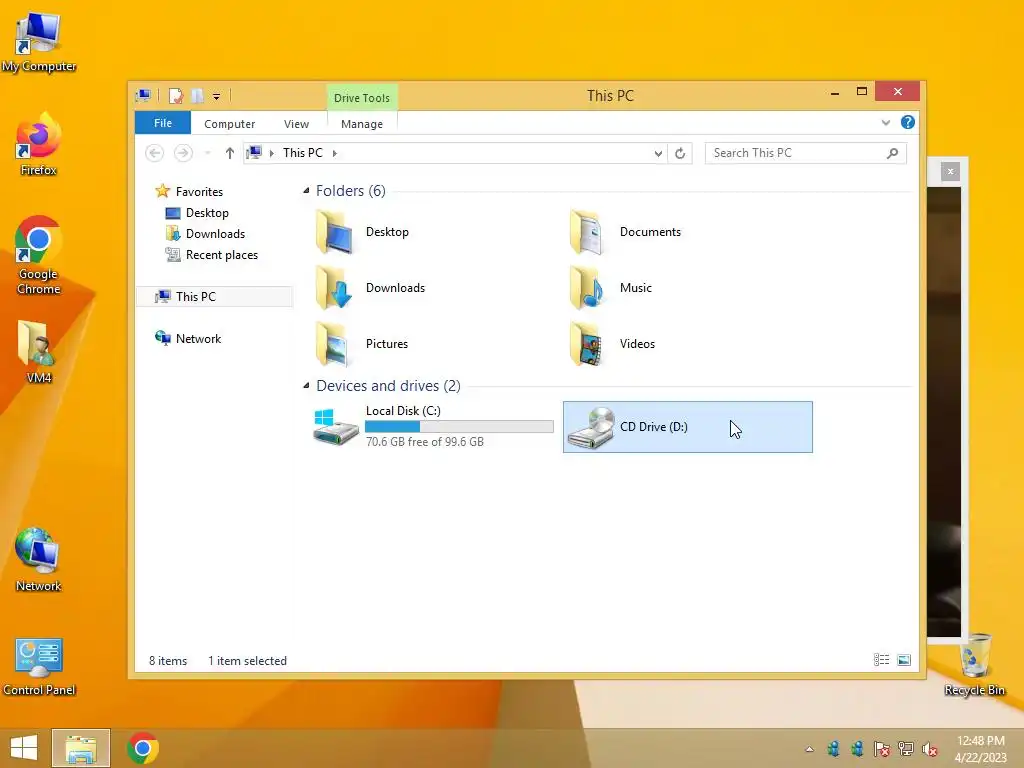Select This PC in navigation pane

pyautogui.click(x=216, y=296)
